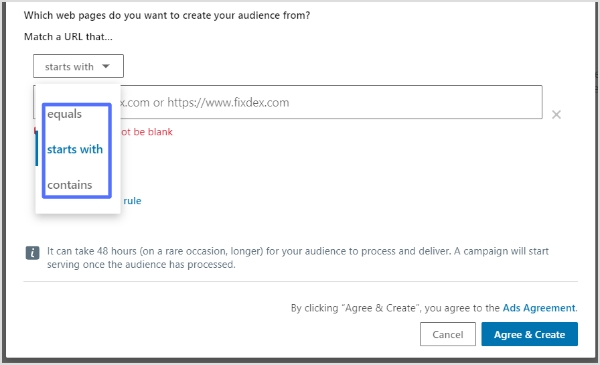The image size is (600, 365).
Task: Click Agree & Create button
Action: coord(530,334)
